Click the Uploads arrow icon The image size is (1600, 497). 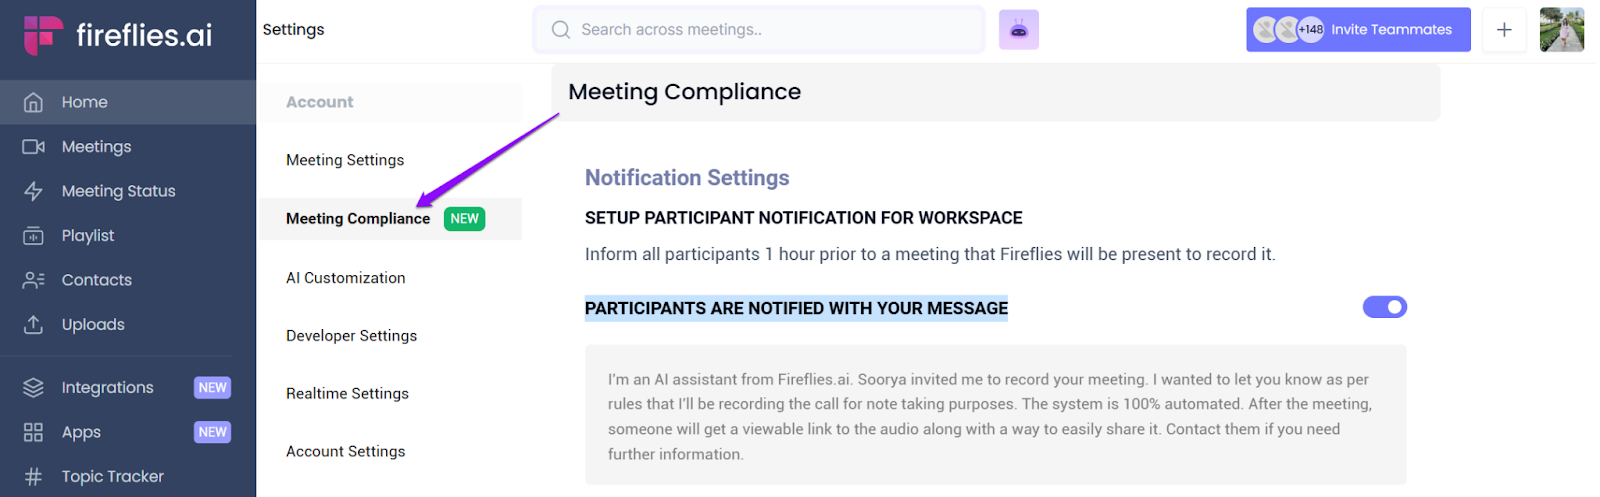click(x=33, y=324)
